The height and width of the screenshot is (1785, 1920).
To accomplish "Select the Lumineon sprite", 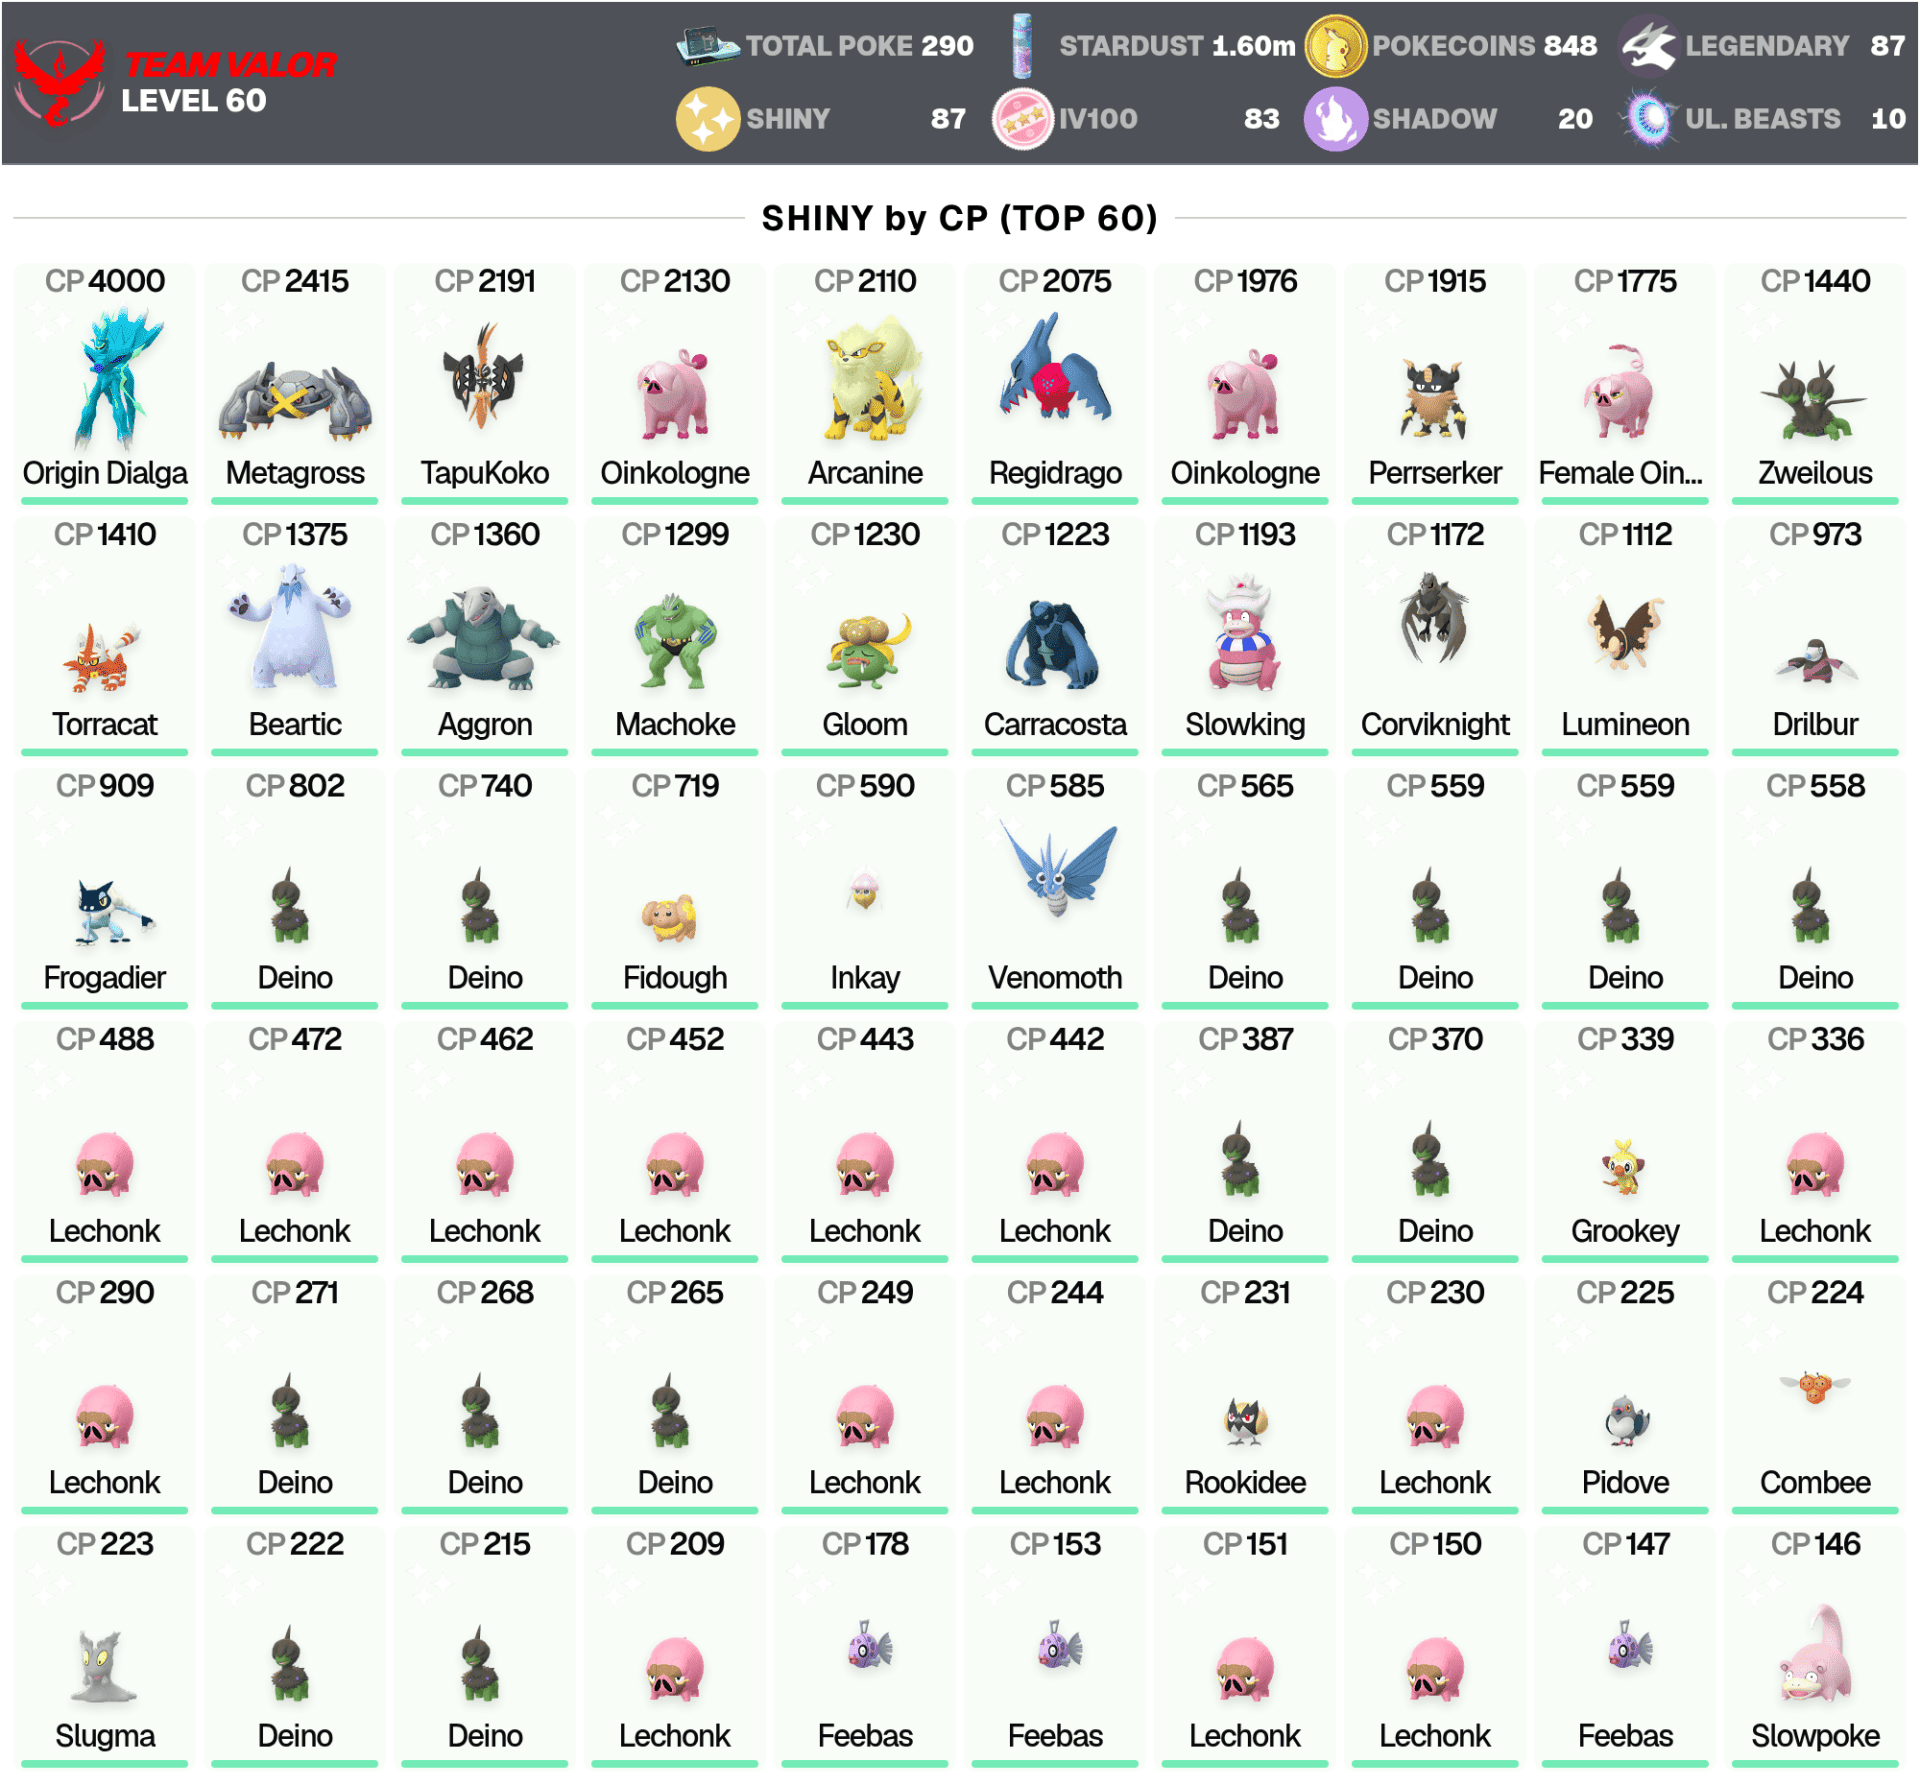I will [x=1625, y=632].
